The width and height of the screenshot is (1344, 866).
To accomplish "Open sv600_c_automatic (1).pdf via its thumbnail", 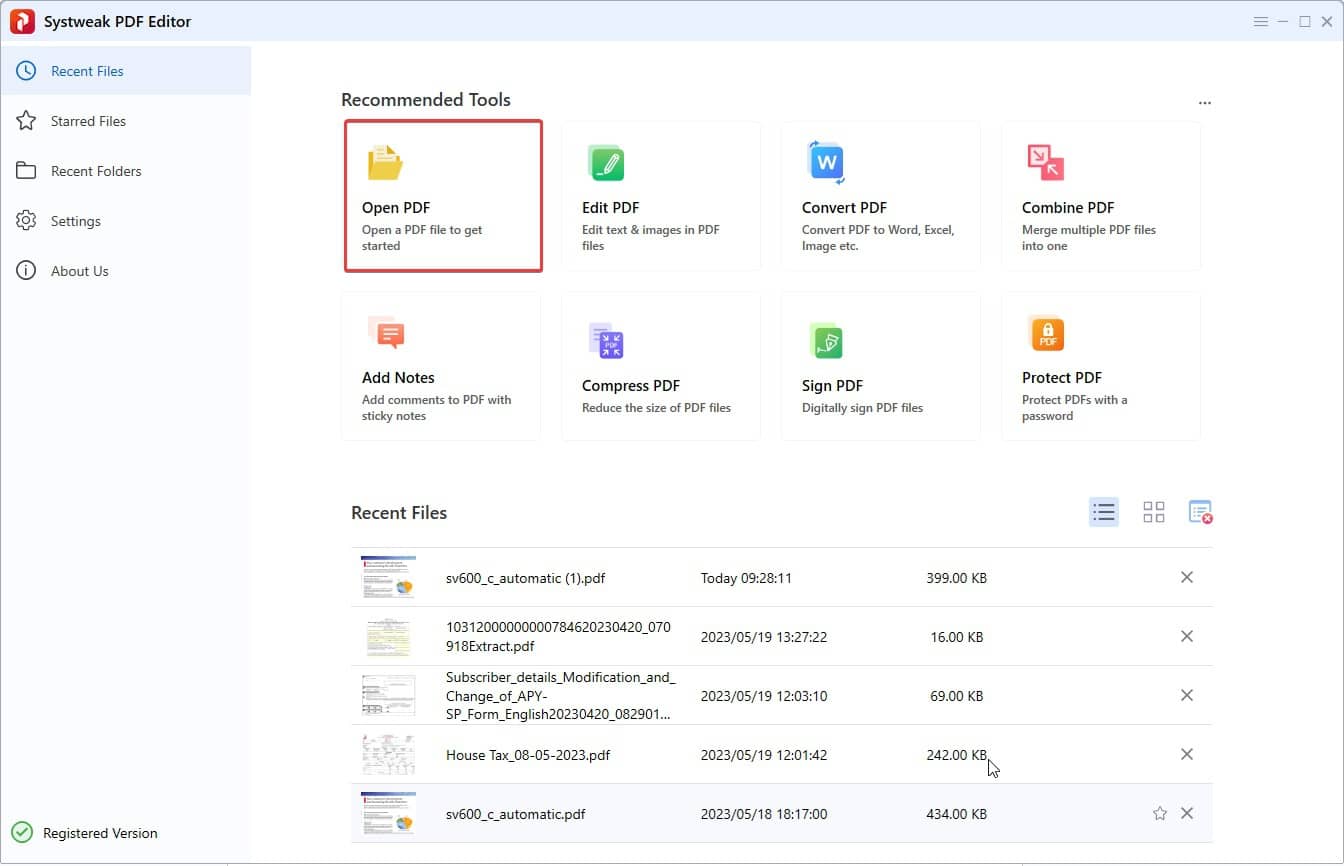I will point(388,577).
